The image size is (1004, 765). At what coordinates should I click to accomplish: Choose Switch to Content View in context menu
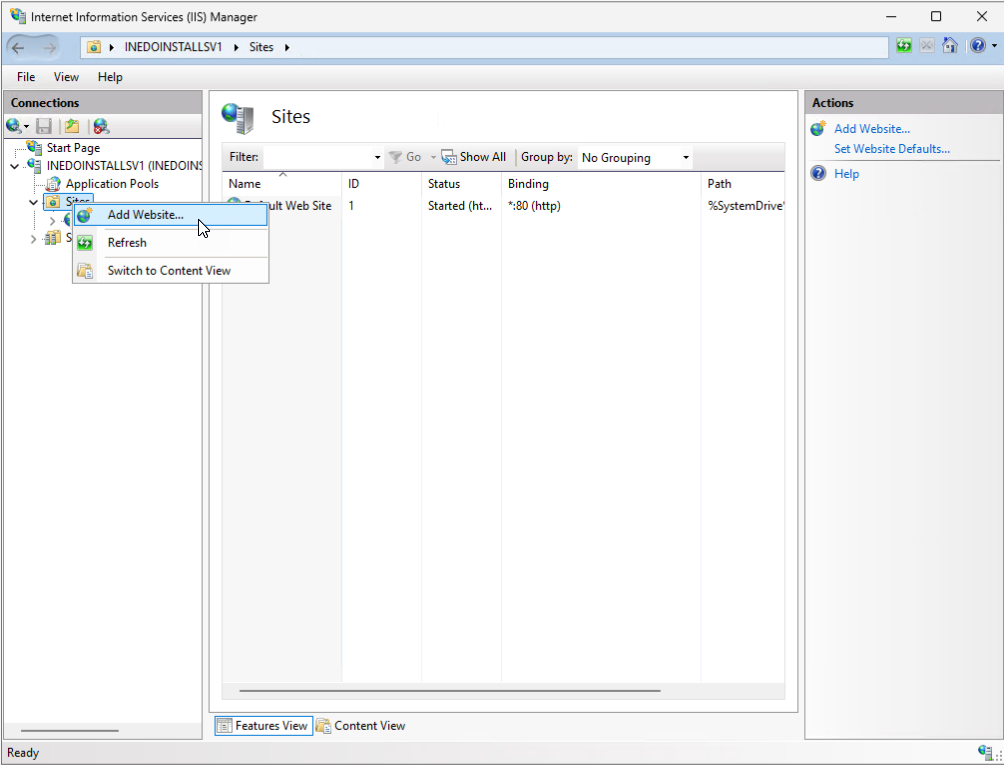170,271
